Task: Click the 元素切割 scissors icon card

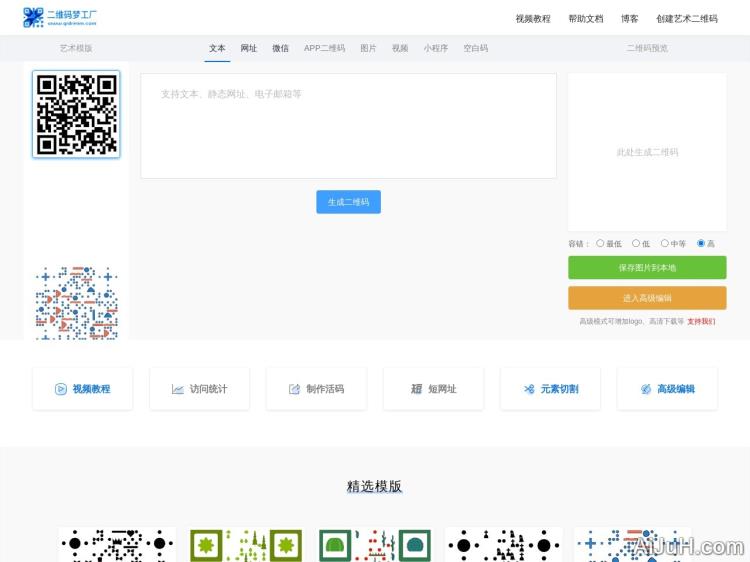Action: (550, 389)
